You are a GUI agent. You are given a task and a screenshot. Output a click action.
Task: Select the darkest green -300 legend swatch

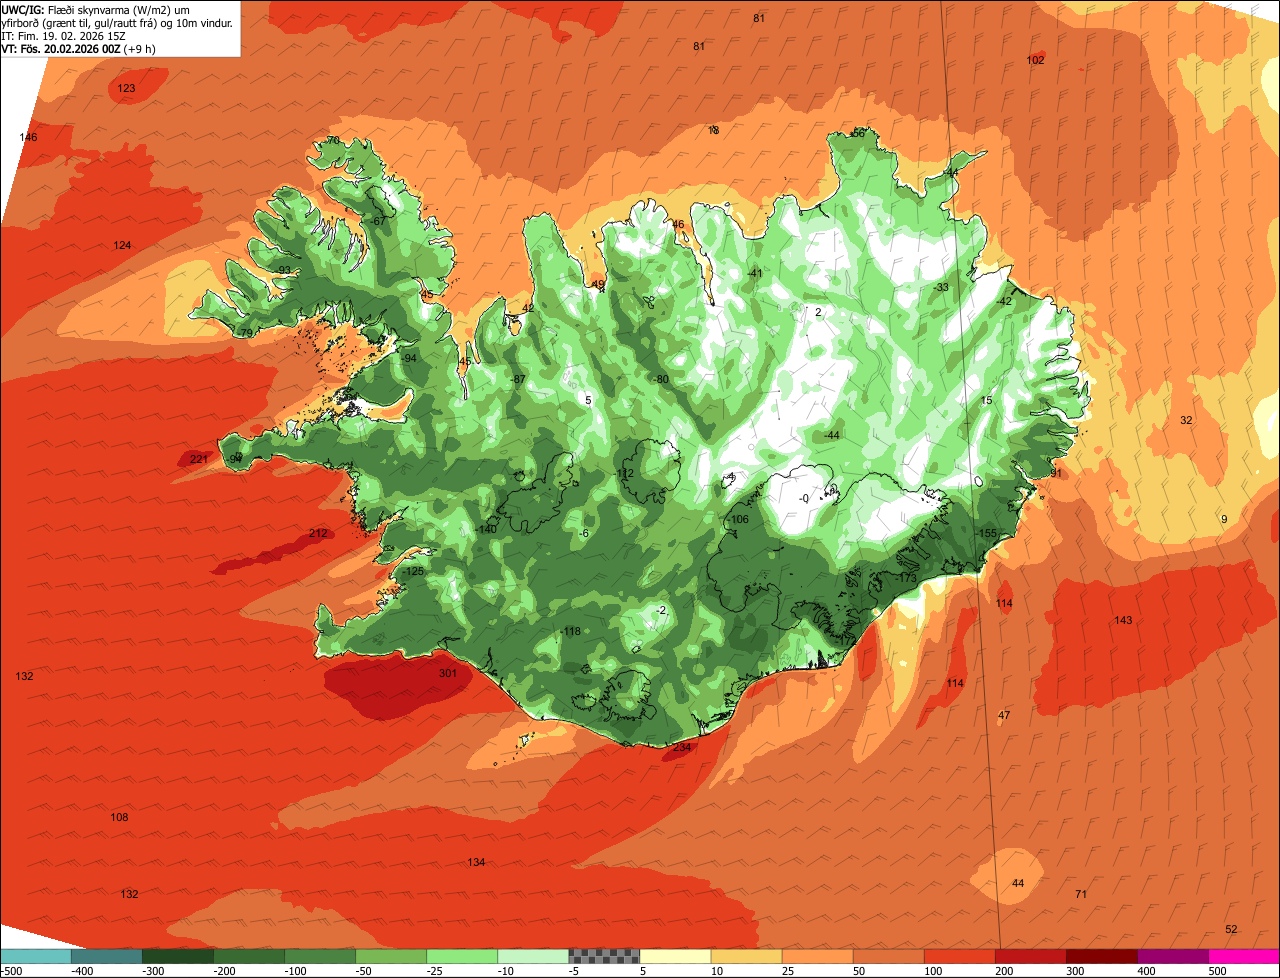click(x=177, y=955)
